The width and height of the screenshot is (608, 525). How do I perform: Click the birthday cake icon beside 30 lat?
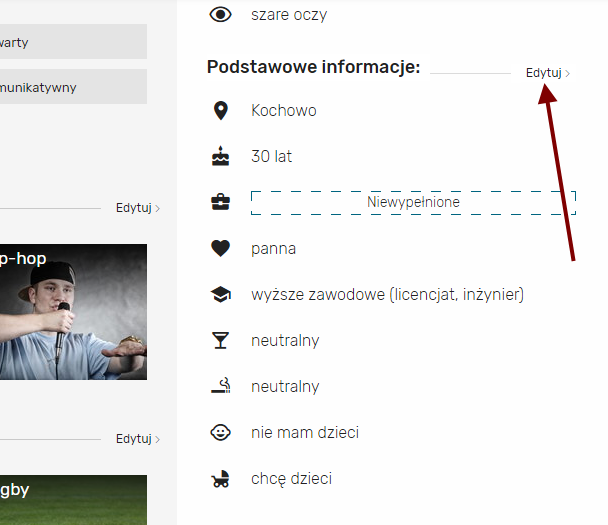point(220,156)
